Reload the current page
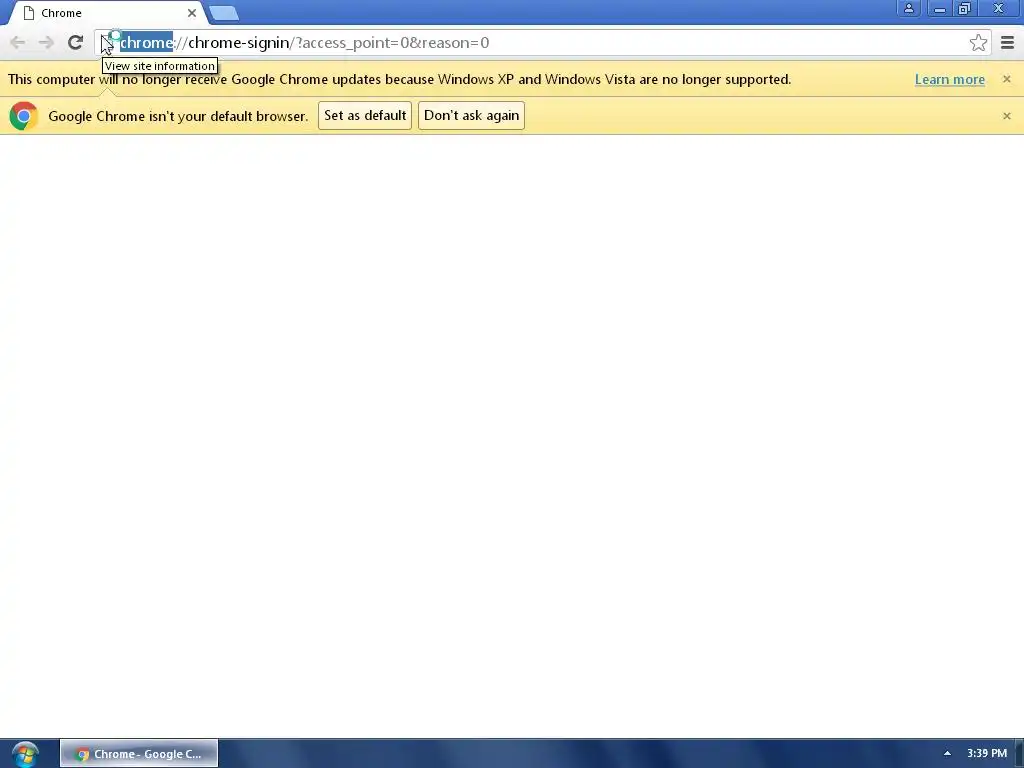 75,43
